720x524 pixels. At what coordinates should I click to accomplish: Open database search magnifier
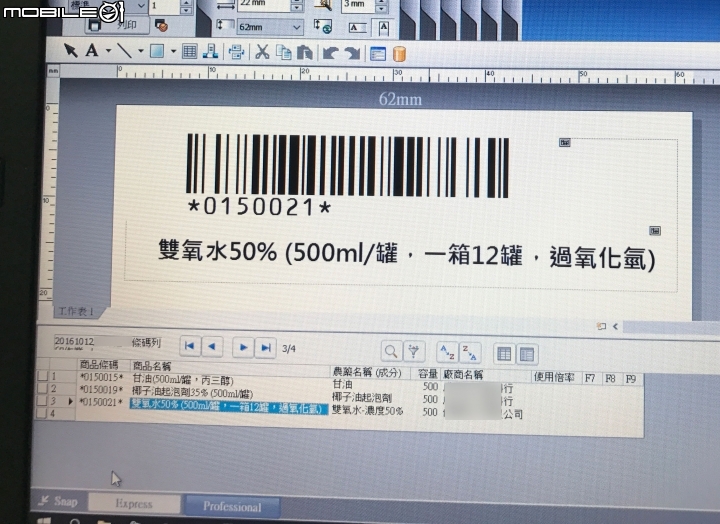click(391, 351)
